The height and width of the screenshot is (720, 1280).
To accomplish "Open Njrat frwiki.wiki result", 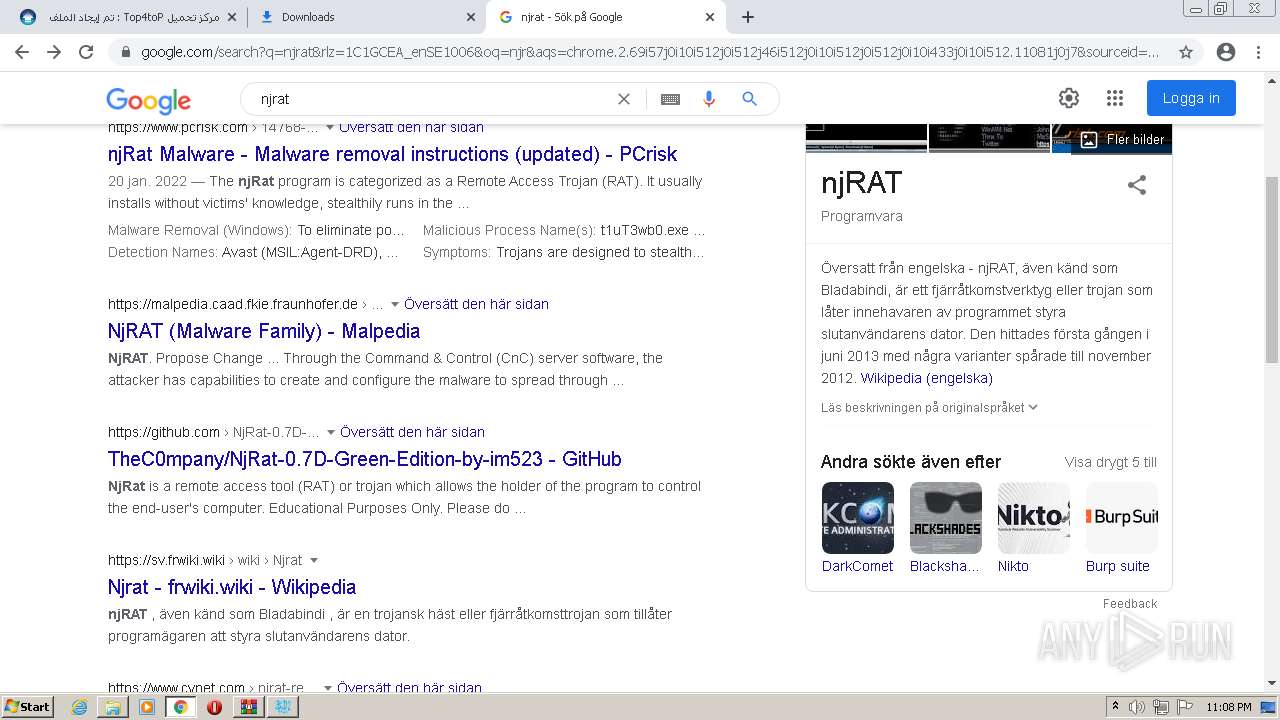I will pos(232,587).
